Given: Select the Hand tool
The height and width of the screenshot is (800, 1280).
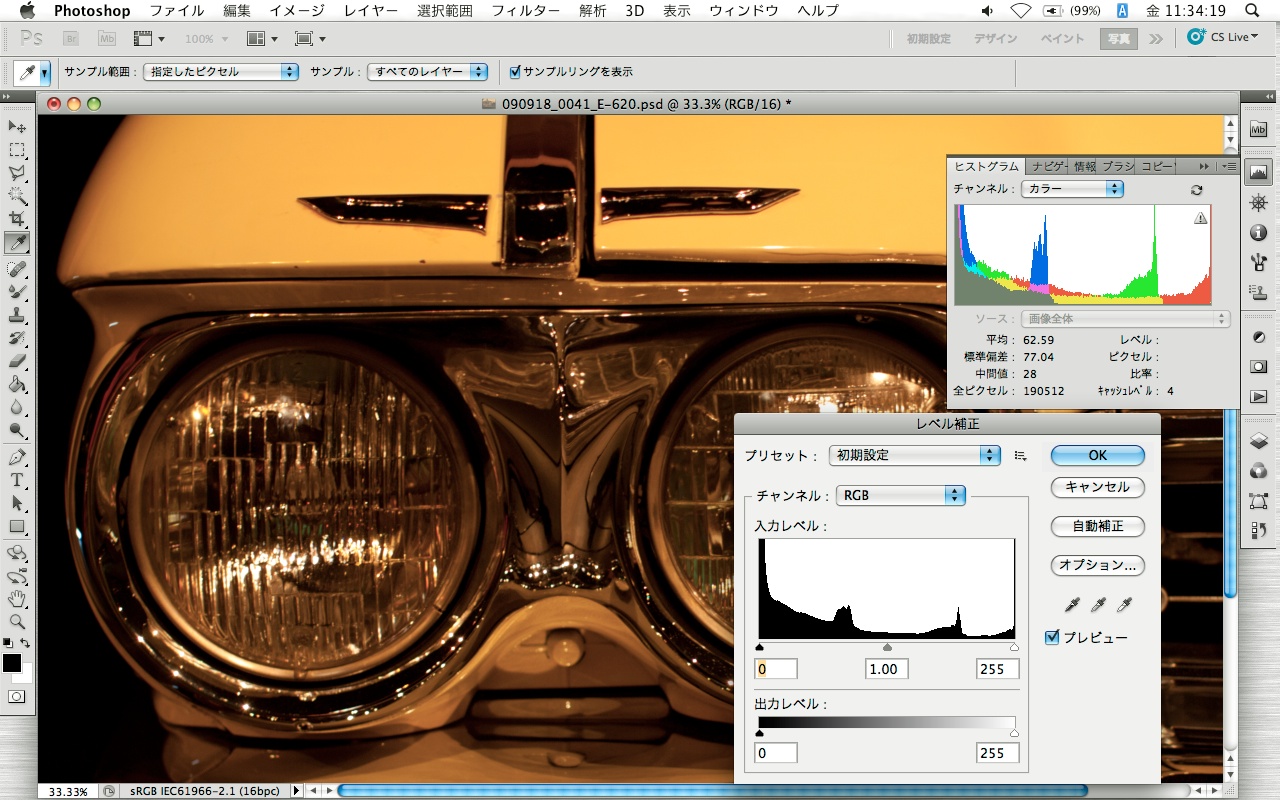Looking at the screenshot, I should coord(14,597).
